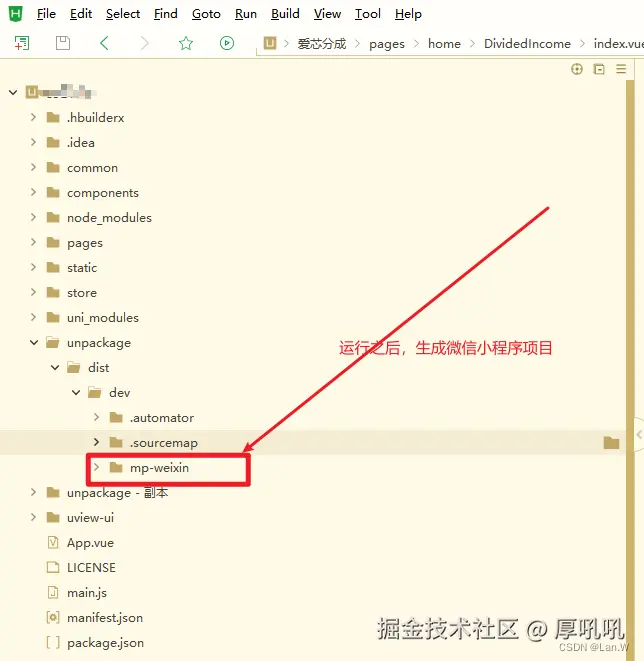Click the App.vue file icon
The width and height of the screenshot is (644, 661).
[x=53, y=543]
